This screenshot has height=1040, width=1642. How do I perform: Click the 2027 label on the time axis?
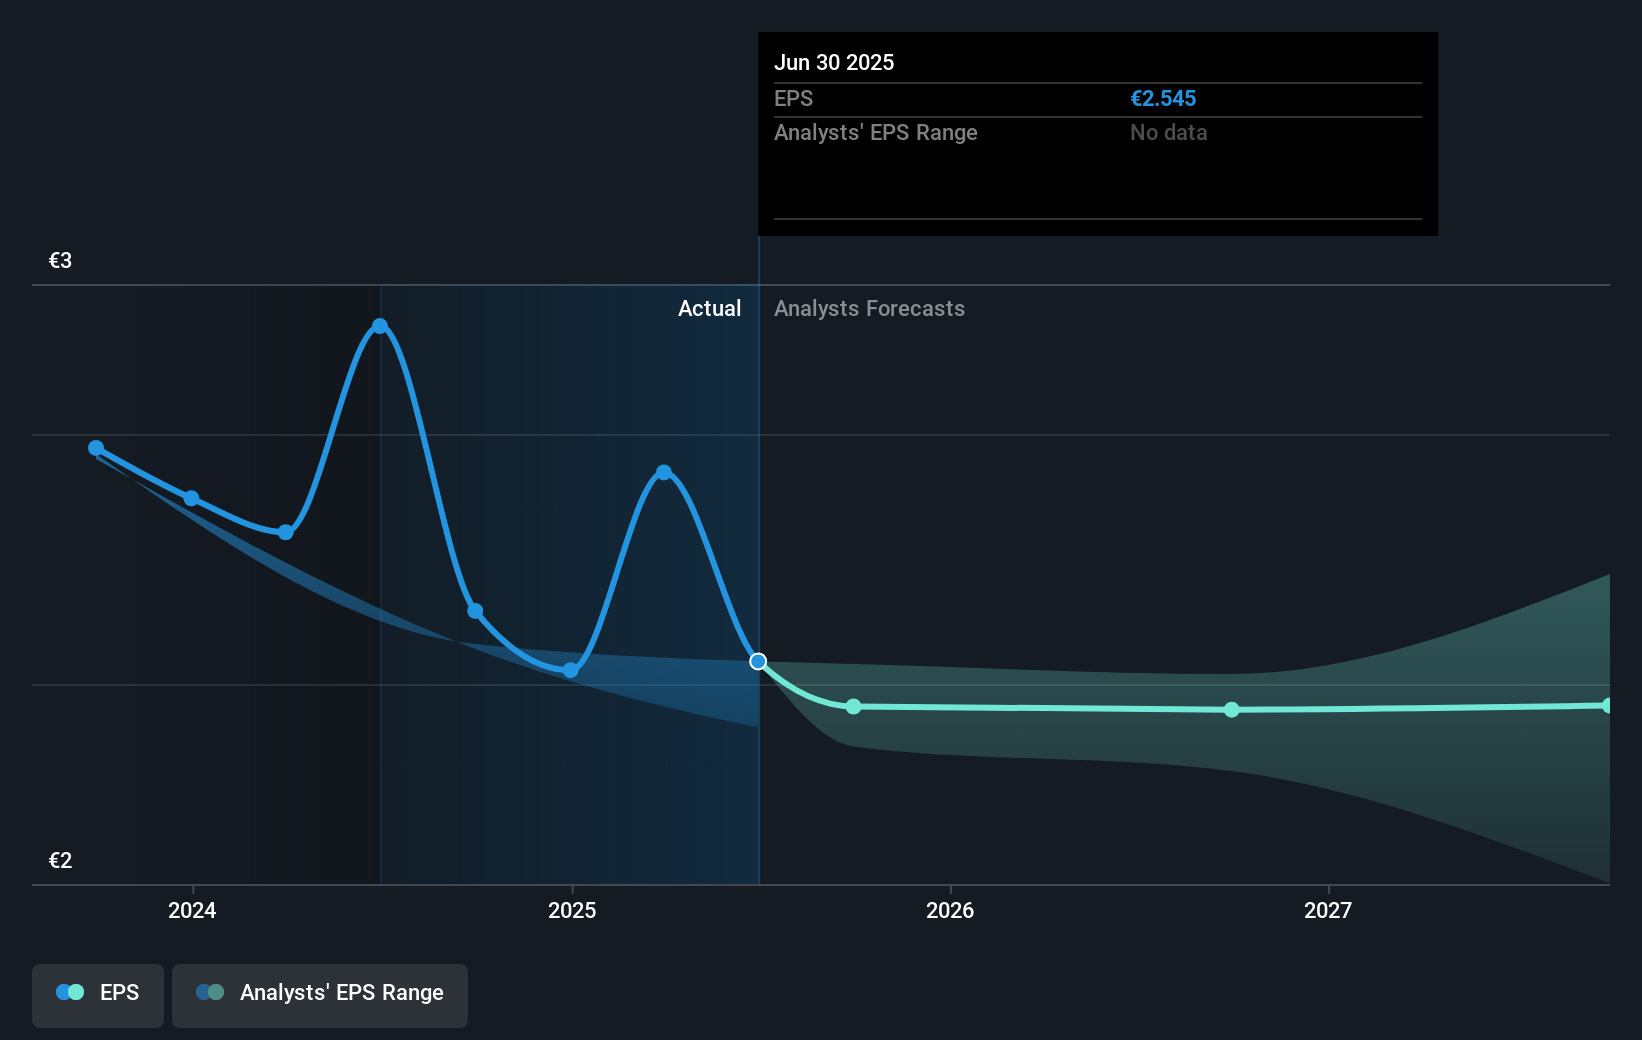(x=1329, y=910)
